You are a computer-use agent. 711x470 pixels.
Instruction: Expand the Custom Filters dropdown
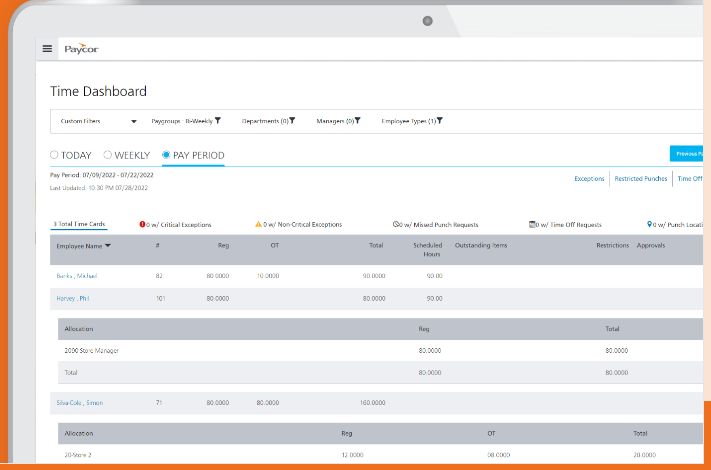134,122
